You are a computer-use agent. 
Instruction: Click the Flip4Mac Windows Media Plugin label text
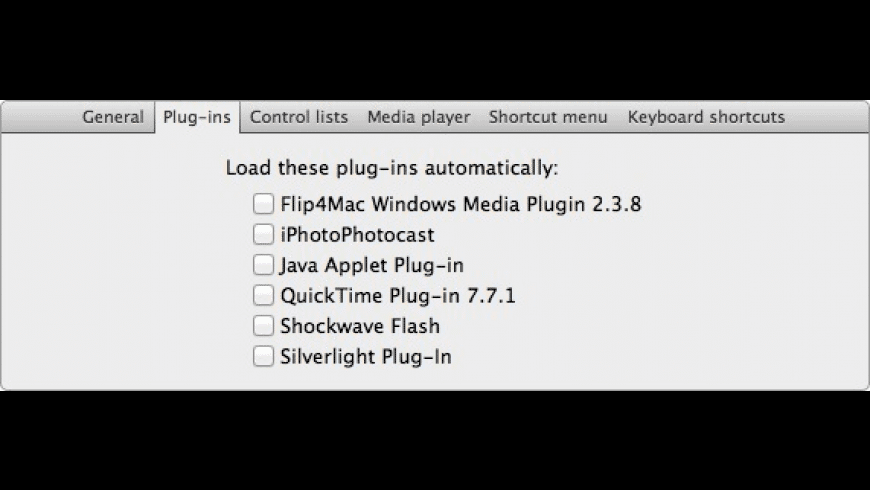click(x=460, y=205)
